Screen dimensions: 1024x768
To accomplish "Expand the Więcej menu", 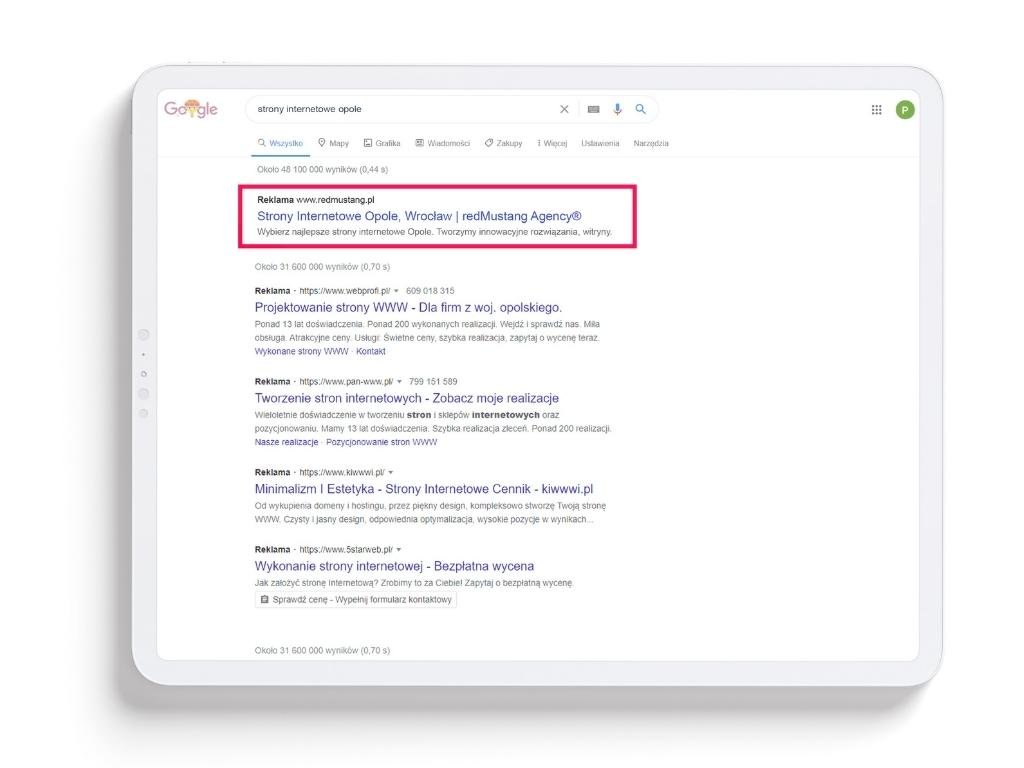I will [x=552, y=143].
